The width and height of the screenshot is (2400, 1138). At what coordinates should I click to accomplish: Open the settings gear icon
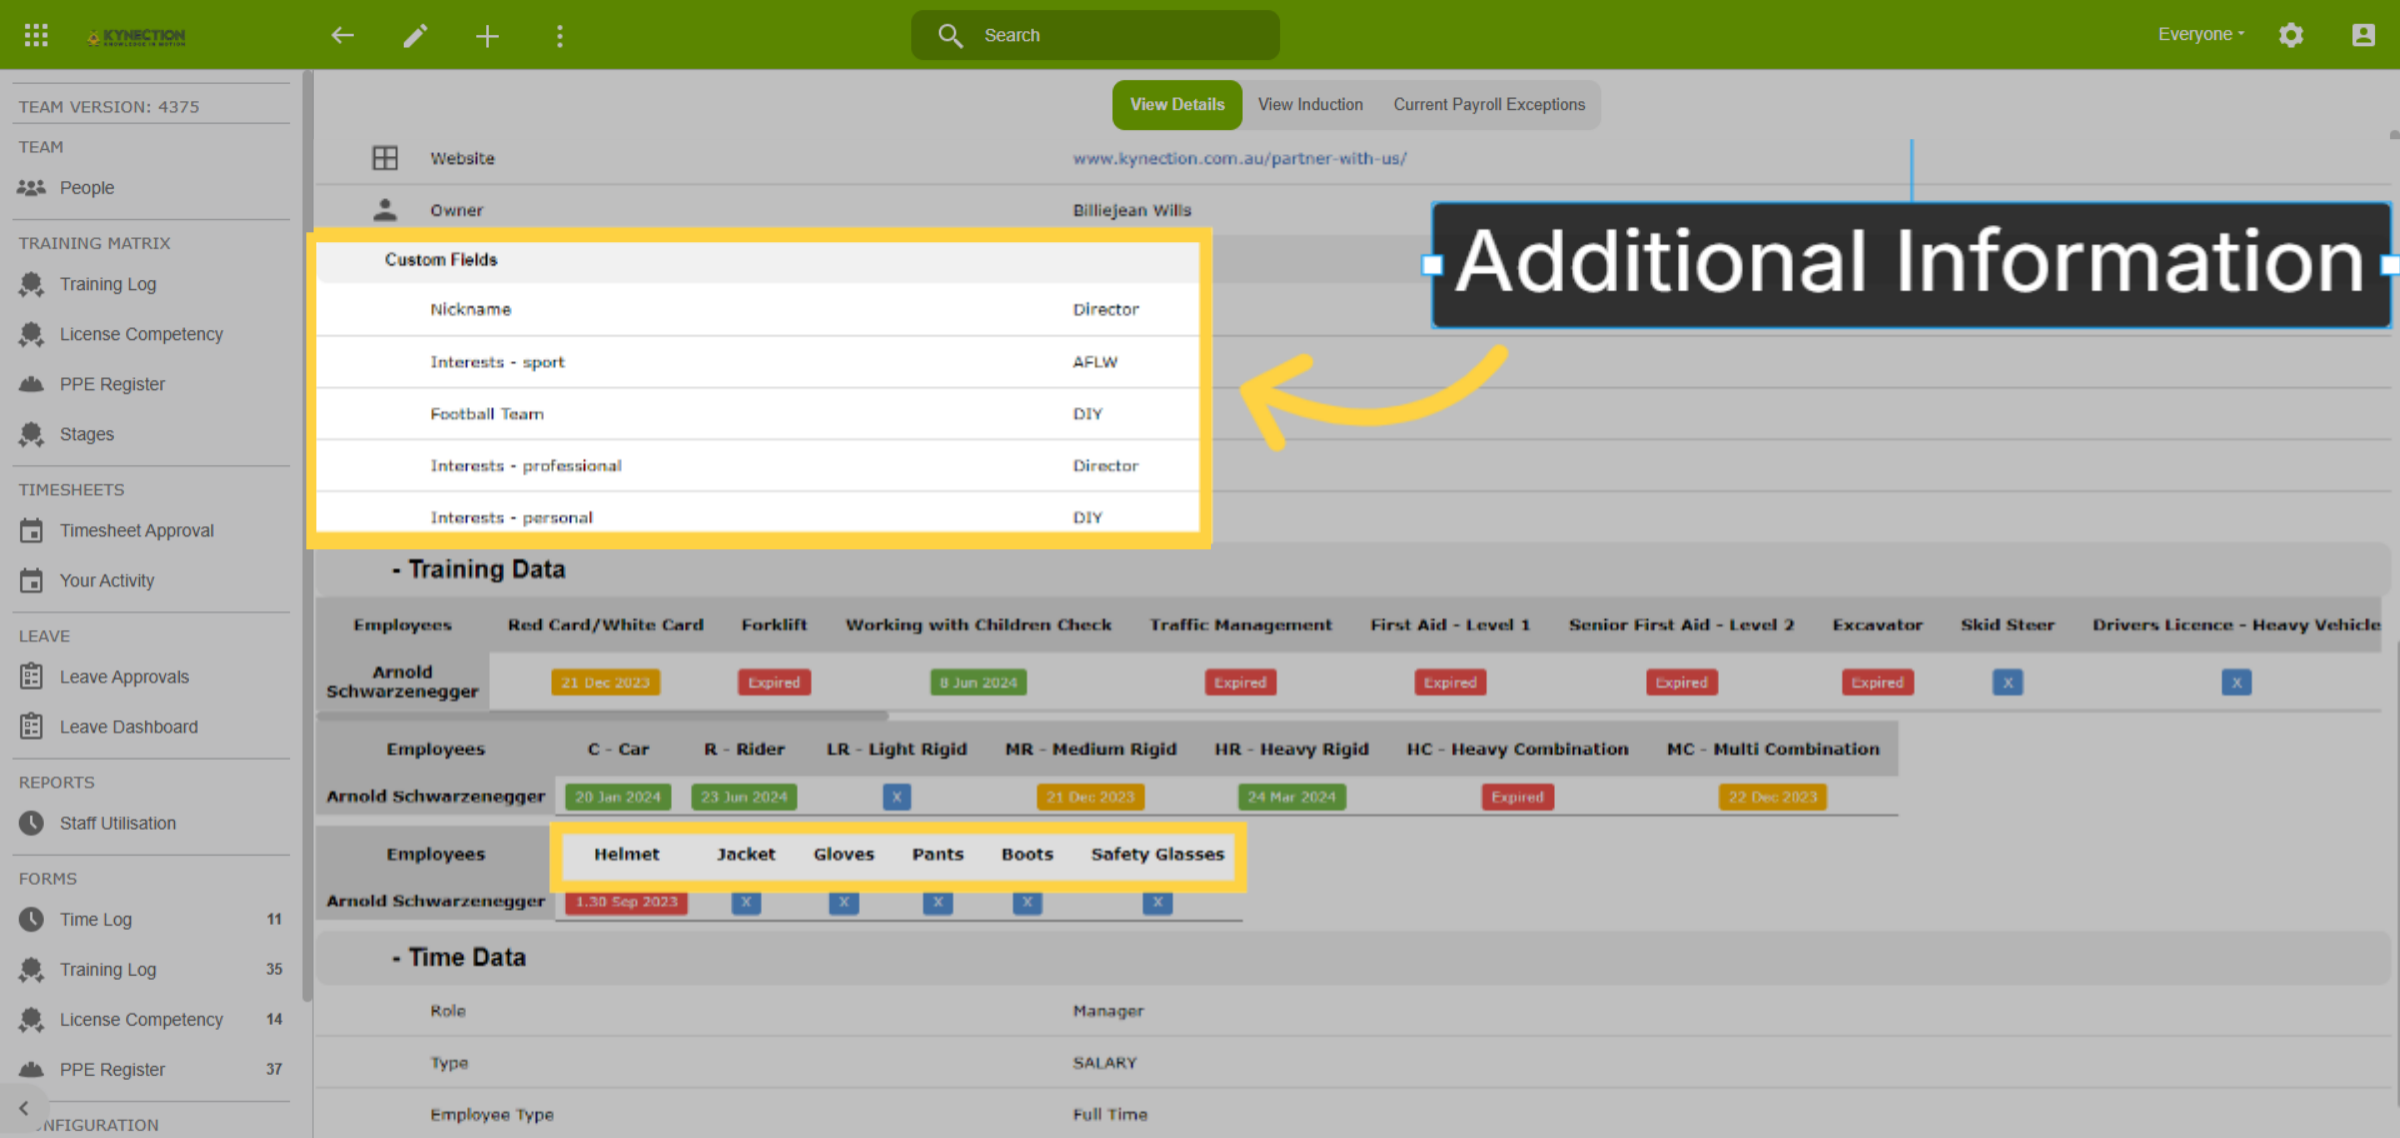(2291, 35)
